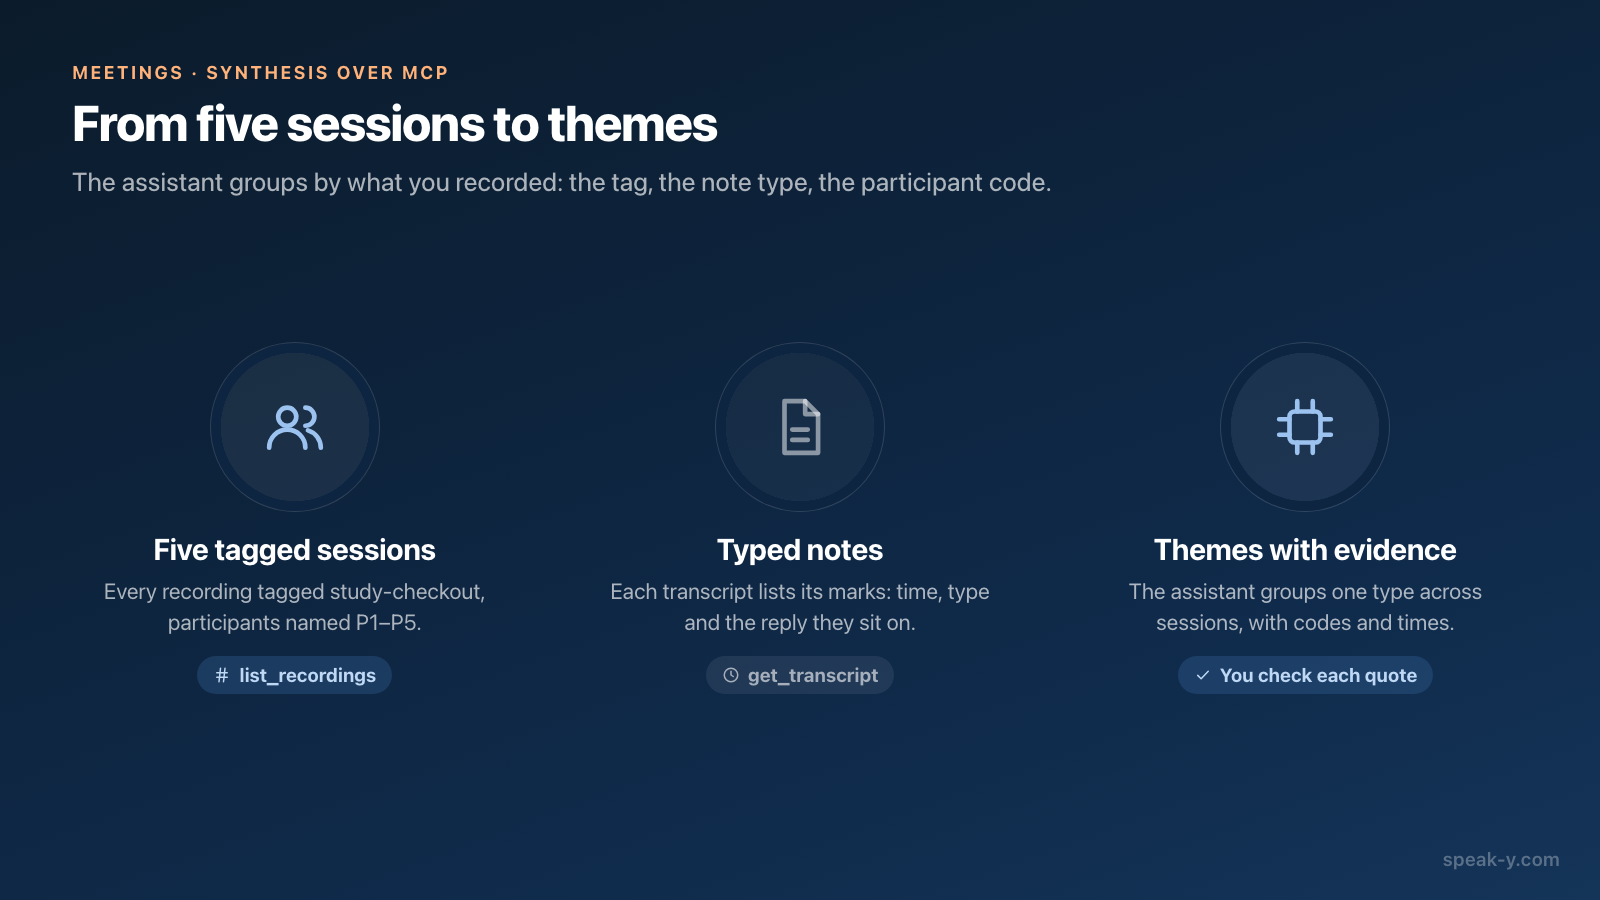Select the get_transcript pill label
The width and height of the screenshot is (1600, 900).
[813, 675]
